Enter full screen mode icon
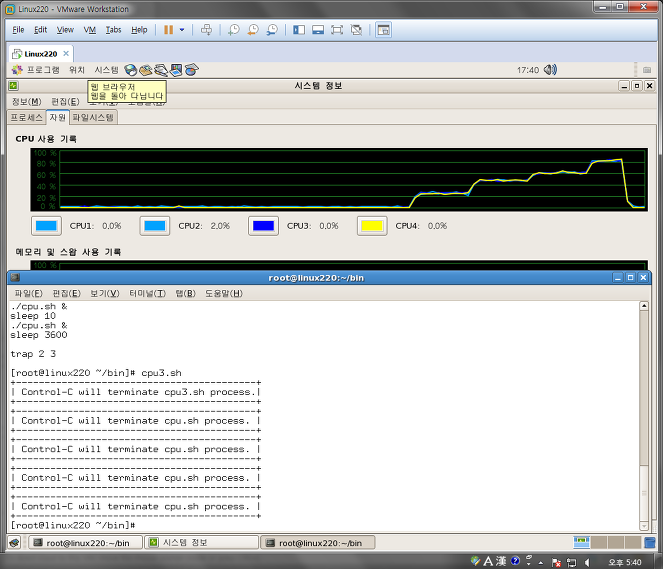The width and height of the screenshot is (663, 569). [337, 30]
